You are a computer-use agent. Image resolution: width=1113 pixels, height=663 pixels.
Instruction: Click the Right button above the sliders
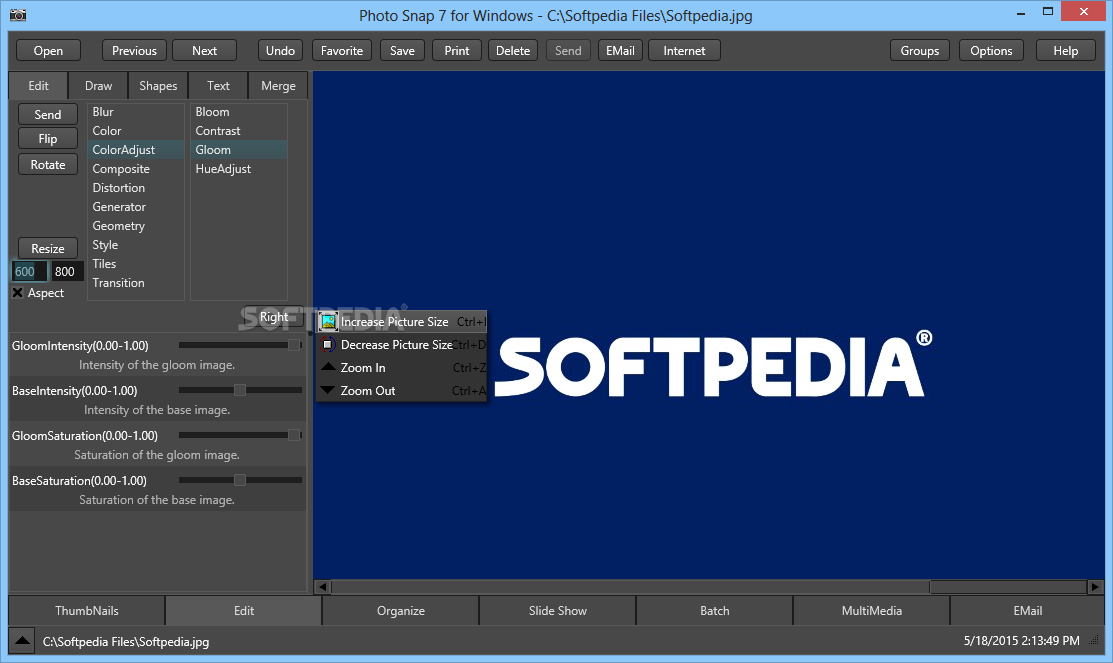(x=274, y=317)
